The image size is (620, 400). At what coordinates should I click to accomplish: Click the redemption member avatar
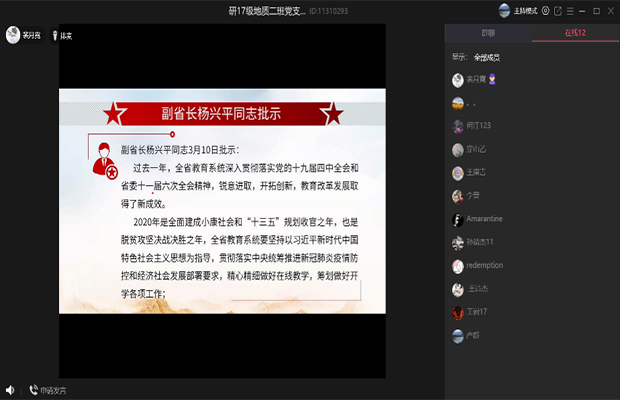click(x=457, y=265)
